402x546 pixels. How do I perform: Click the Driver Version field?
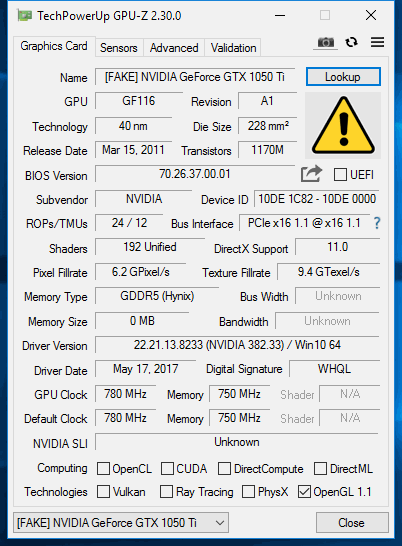click(x=237, y=345)
